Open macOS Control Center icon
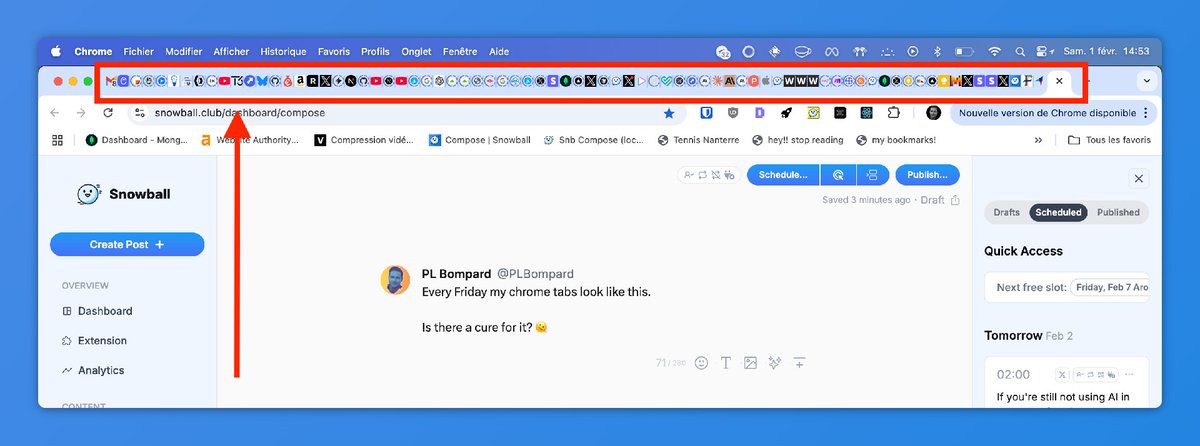Screen dimensions: 1200x446 tap(1042, 51)
